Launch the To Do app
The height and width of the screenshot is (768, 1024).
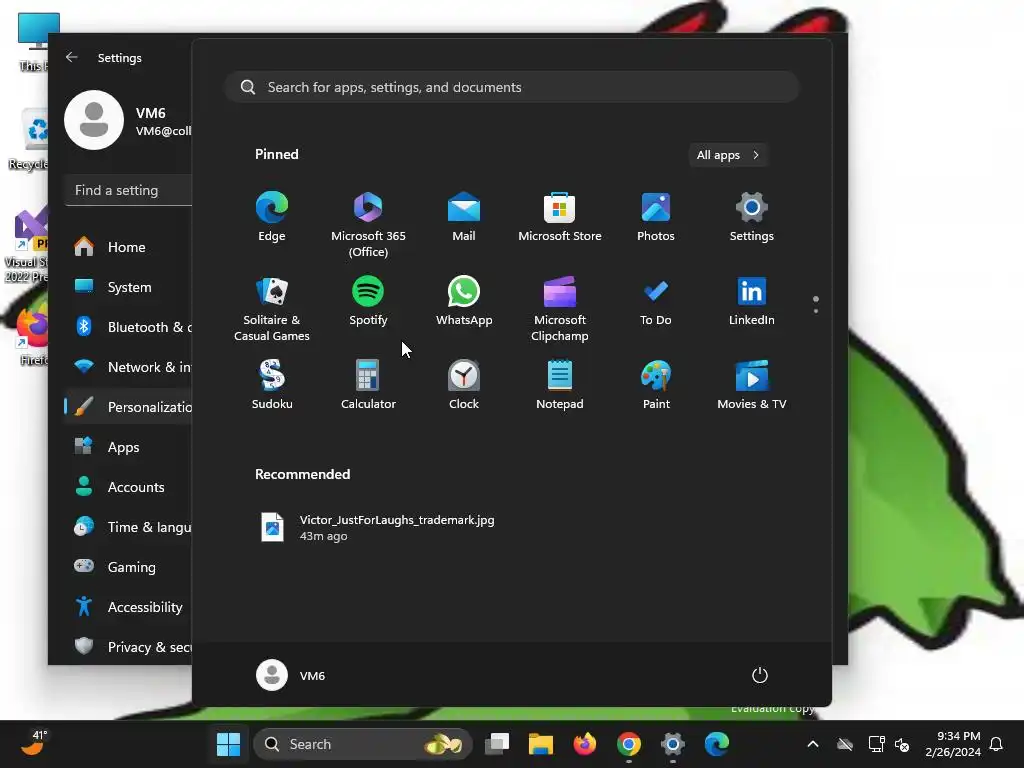[656, 301]
